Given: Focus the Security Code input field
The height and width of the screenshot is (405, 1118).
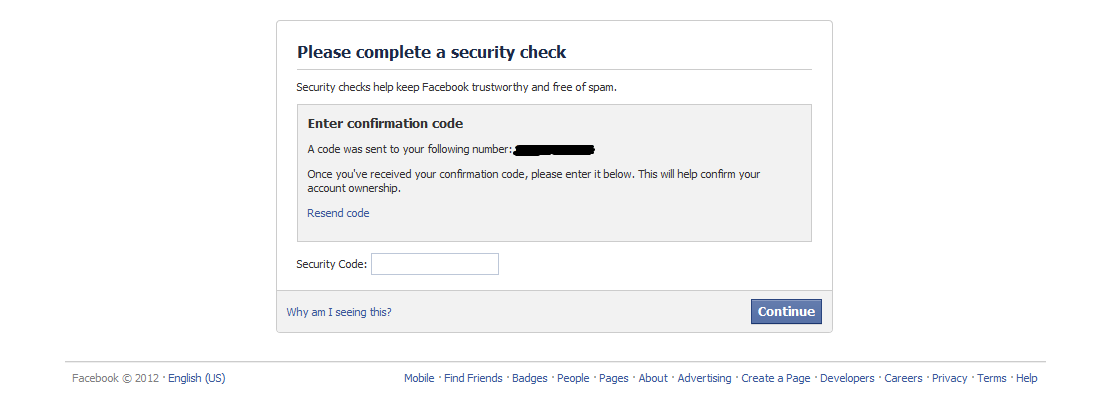Looking at the screenshot, I should (435, 264).
